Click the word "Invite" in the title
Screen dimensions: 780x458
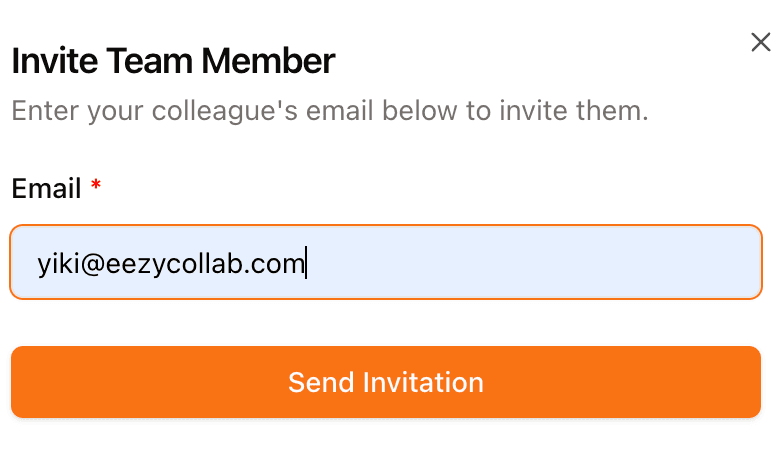coord(54,62)
